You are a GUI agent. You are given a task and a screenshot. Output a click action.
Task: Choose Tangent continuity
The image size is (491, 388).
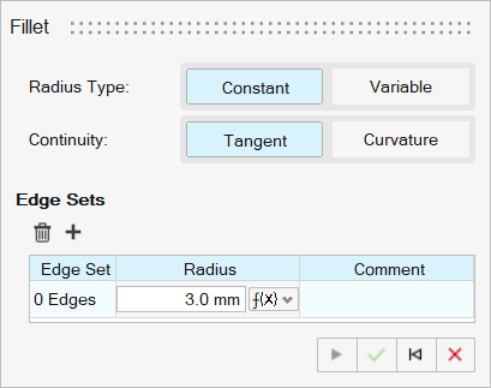point(254,139)
